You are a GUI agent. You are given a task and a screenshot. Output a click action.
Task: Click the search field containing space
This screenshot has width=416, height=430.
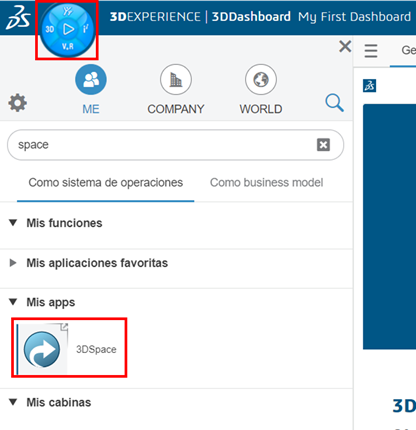(175, 145)
